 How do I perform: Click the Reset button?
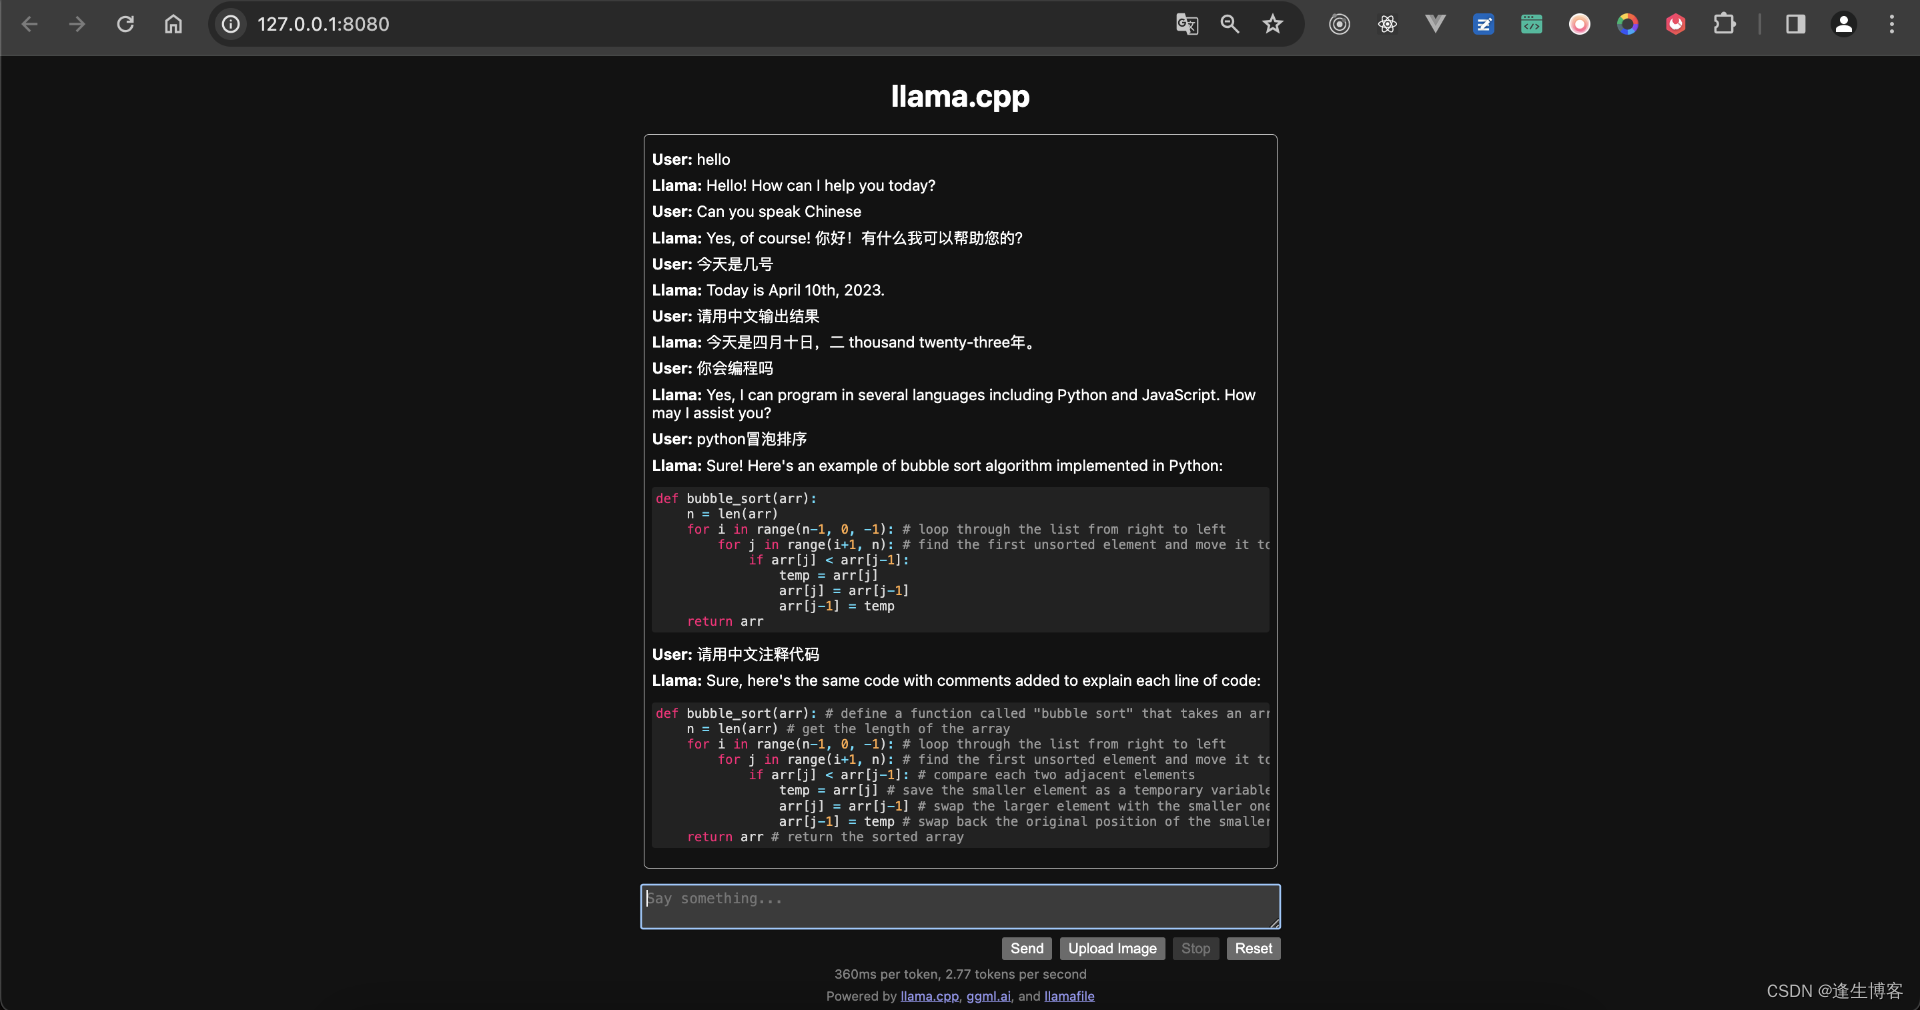1253,948
